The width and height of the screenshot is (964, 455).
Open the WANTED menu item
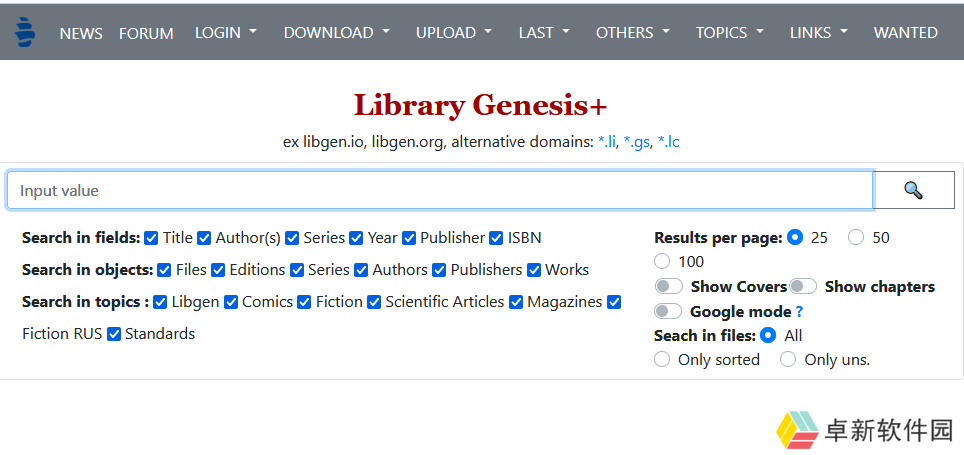906,33
